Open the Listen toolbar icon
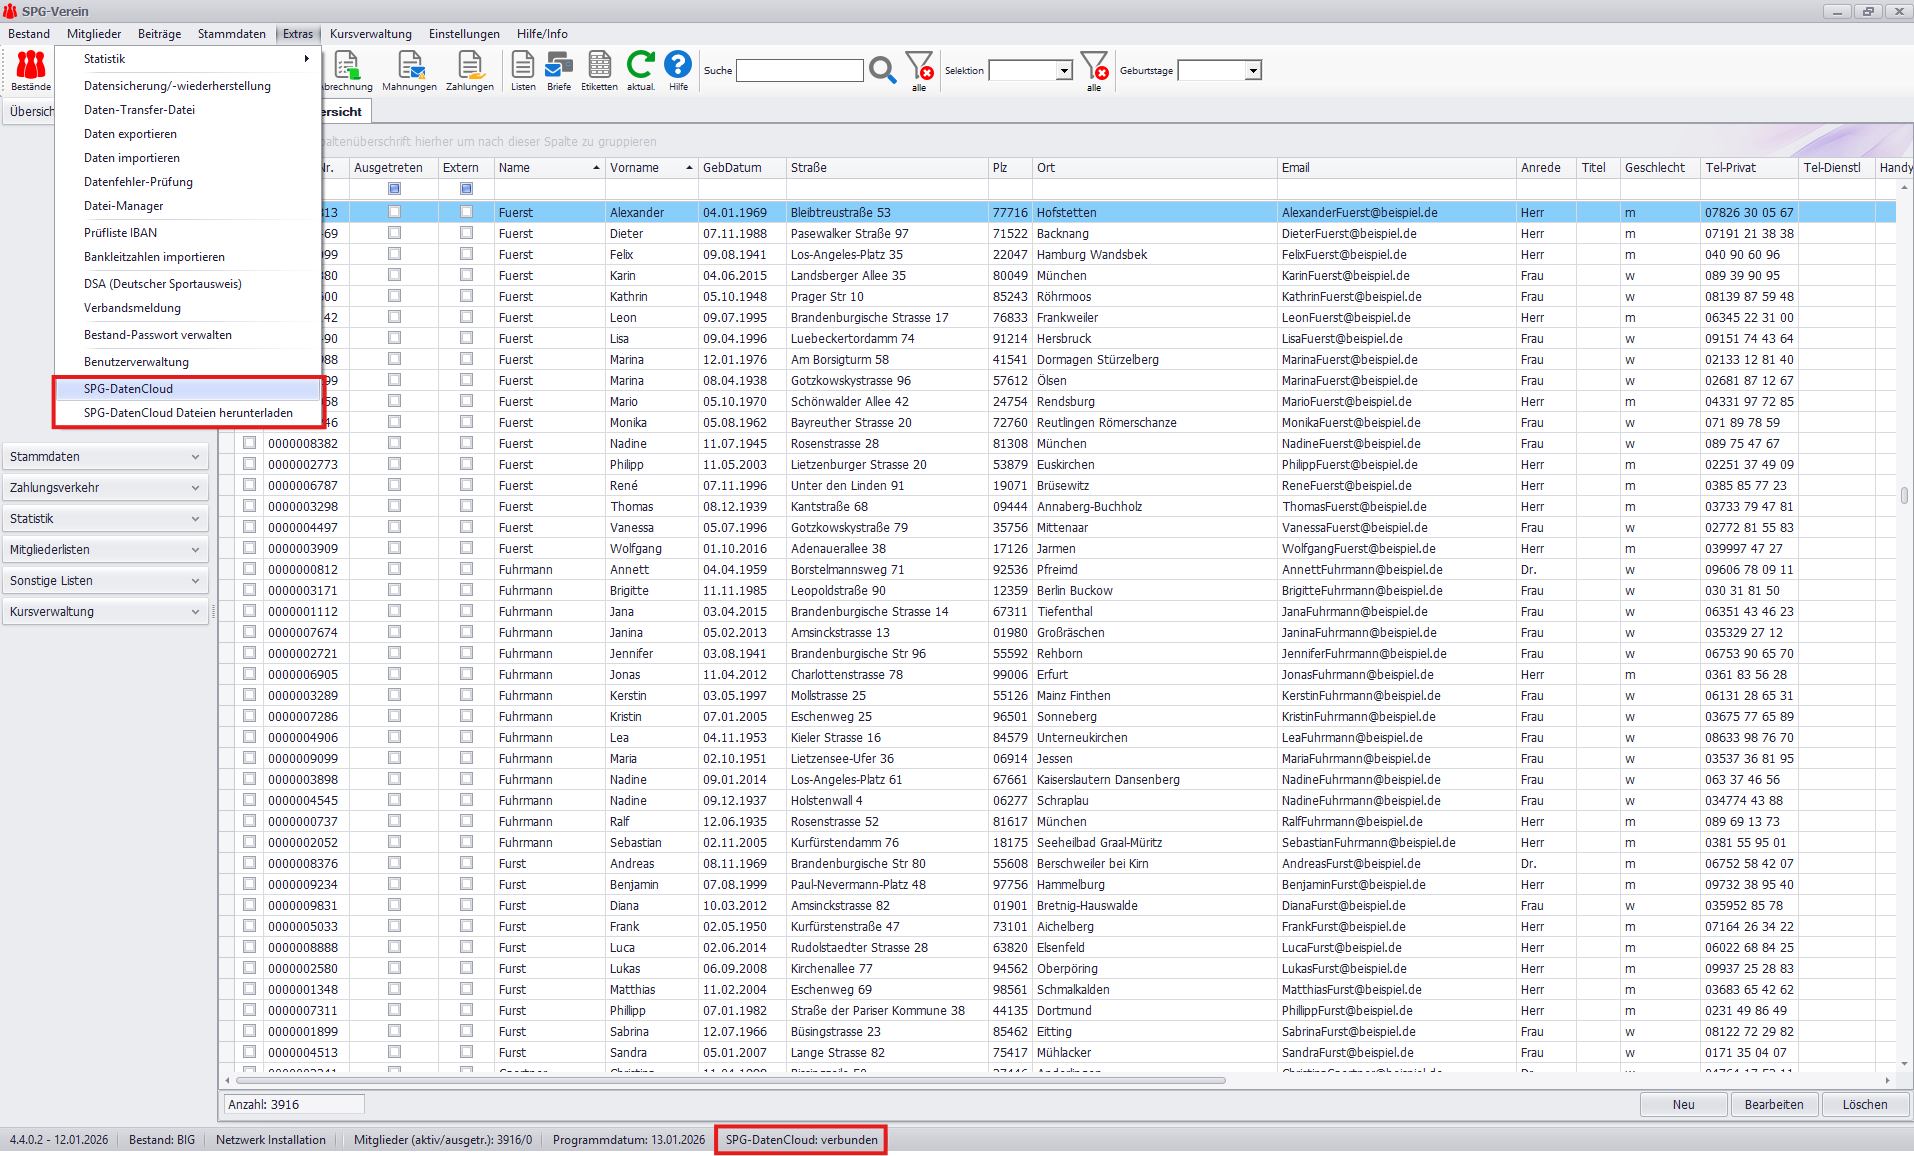 [x=523, y=71]
